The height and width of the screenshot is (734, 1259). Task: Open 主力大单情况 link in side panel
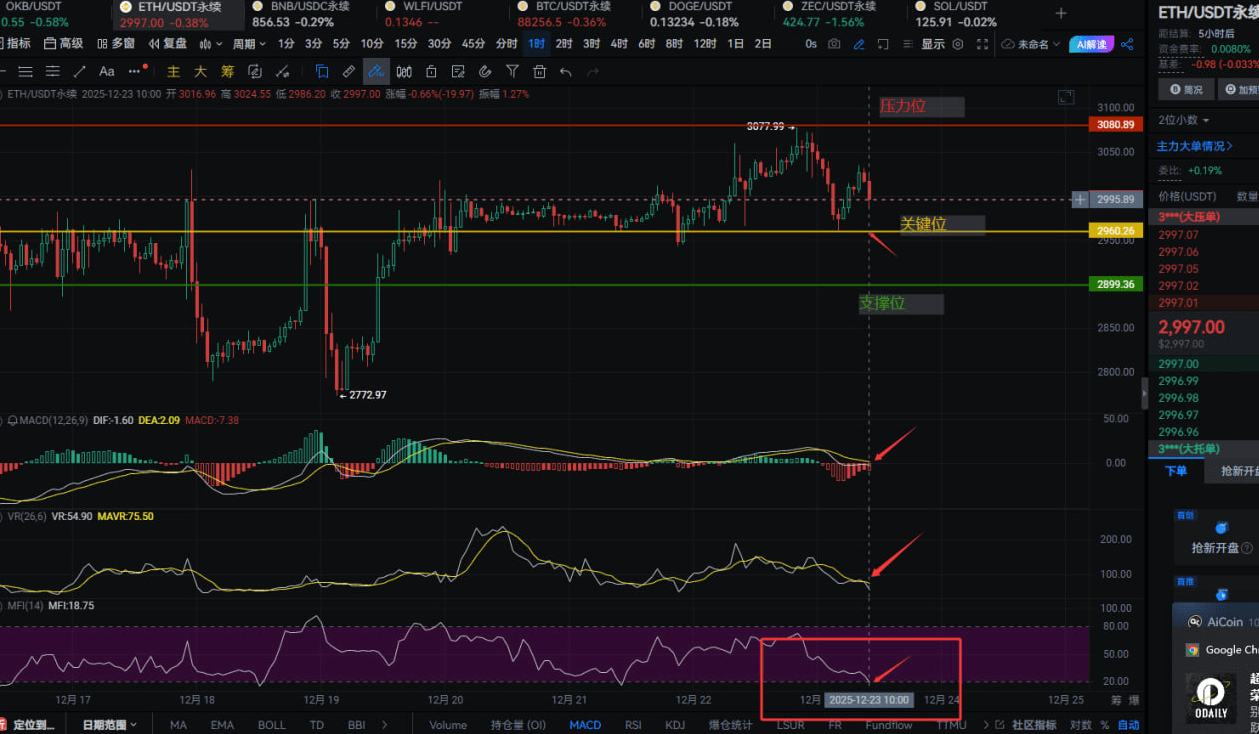pyautogui.click(x=1195, y=146)
